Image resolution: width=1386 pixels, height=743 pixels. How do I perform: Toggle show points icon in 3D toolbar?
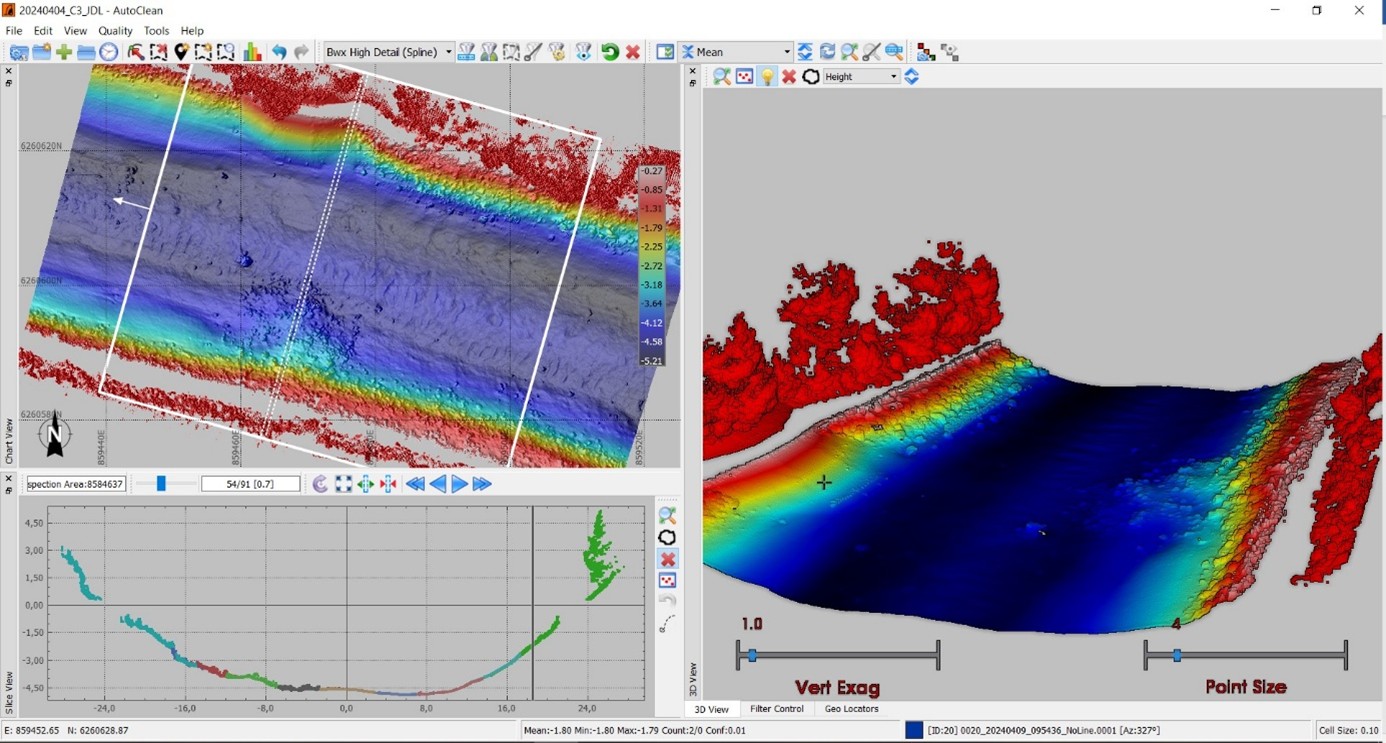(744, 77)
